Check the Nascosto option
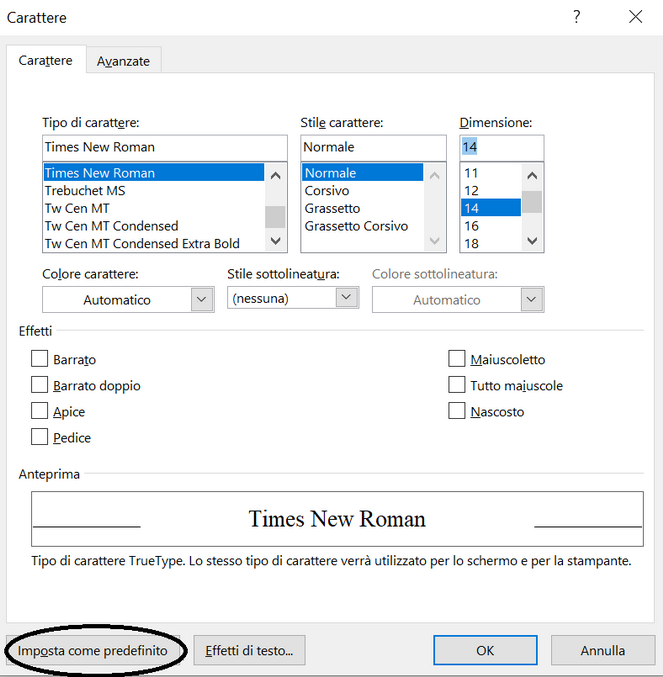 point(457,411)
